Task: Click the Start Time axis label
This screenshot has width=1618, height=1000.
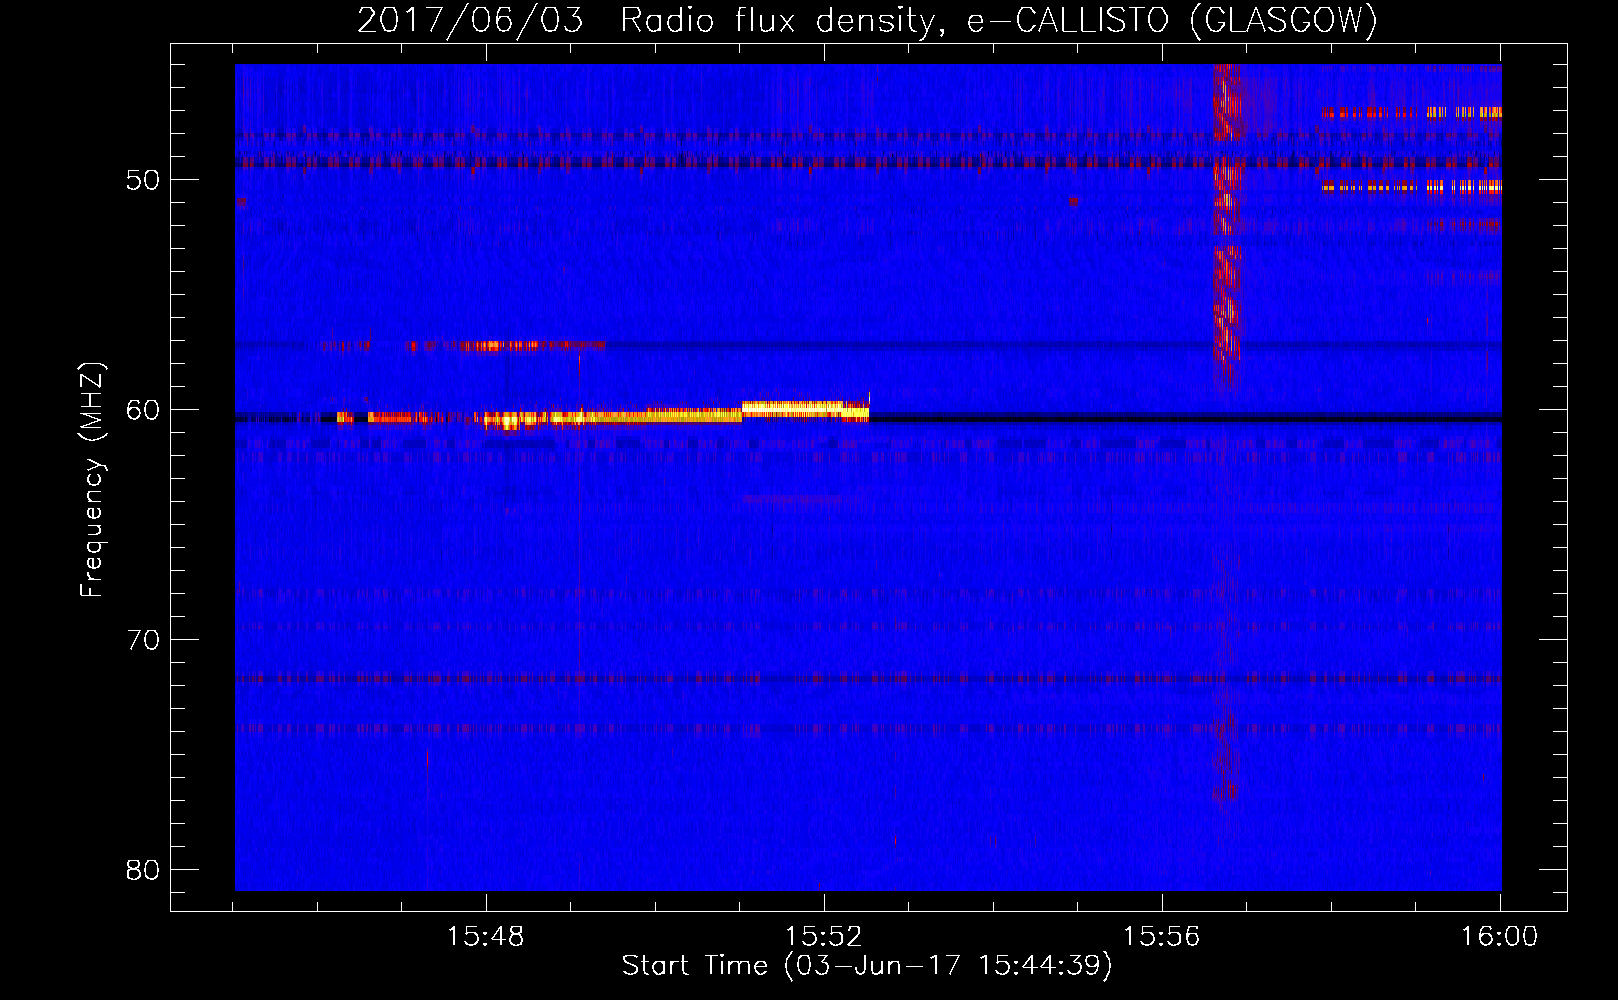Action: pos(867,966)
